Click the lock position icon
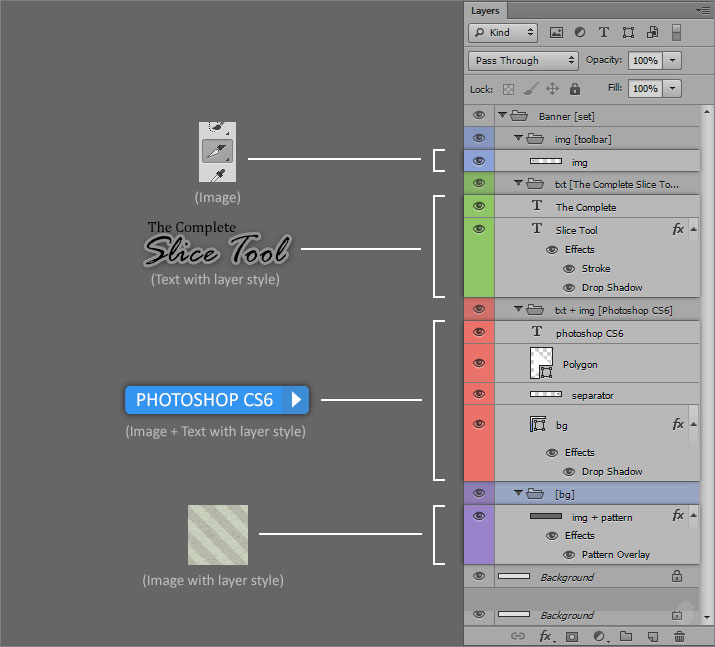Image resolution: width=715 pixels, height=647 pixels. coord(552,89)
